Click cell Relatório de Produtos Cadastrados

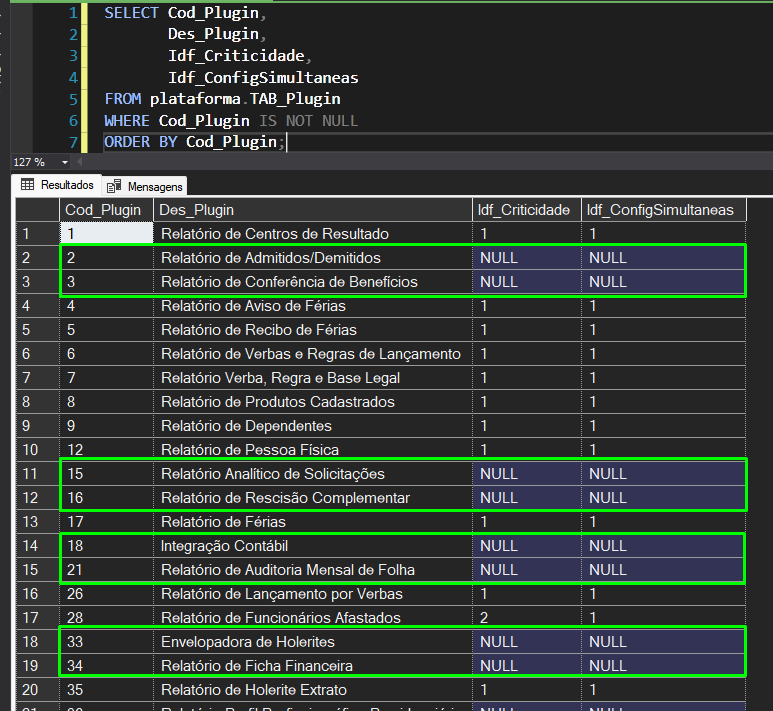point(313,402)
